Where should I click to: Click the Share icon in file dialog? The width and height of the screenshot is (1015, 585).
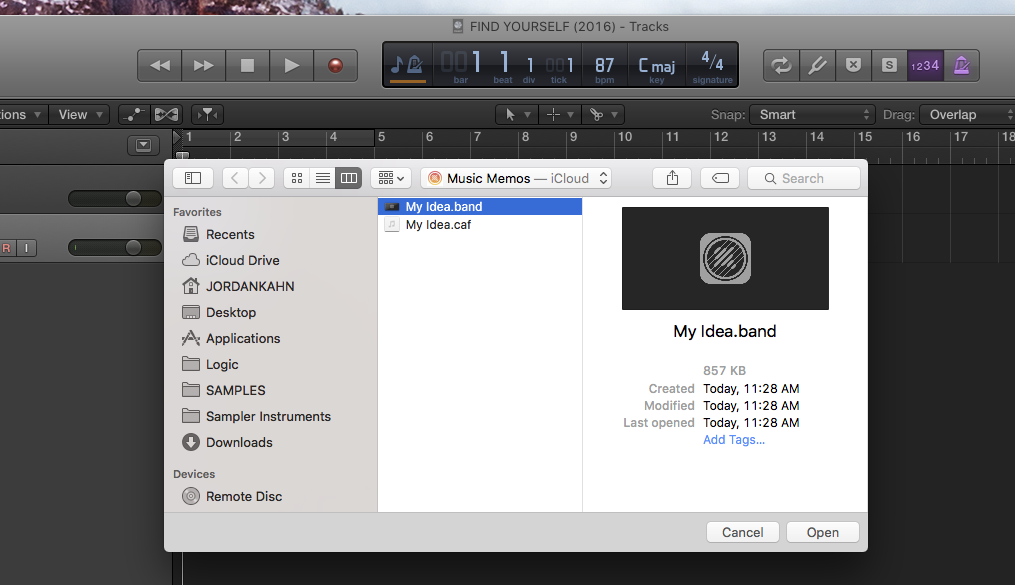coord(672,178)
